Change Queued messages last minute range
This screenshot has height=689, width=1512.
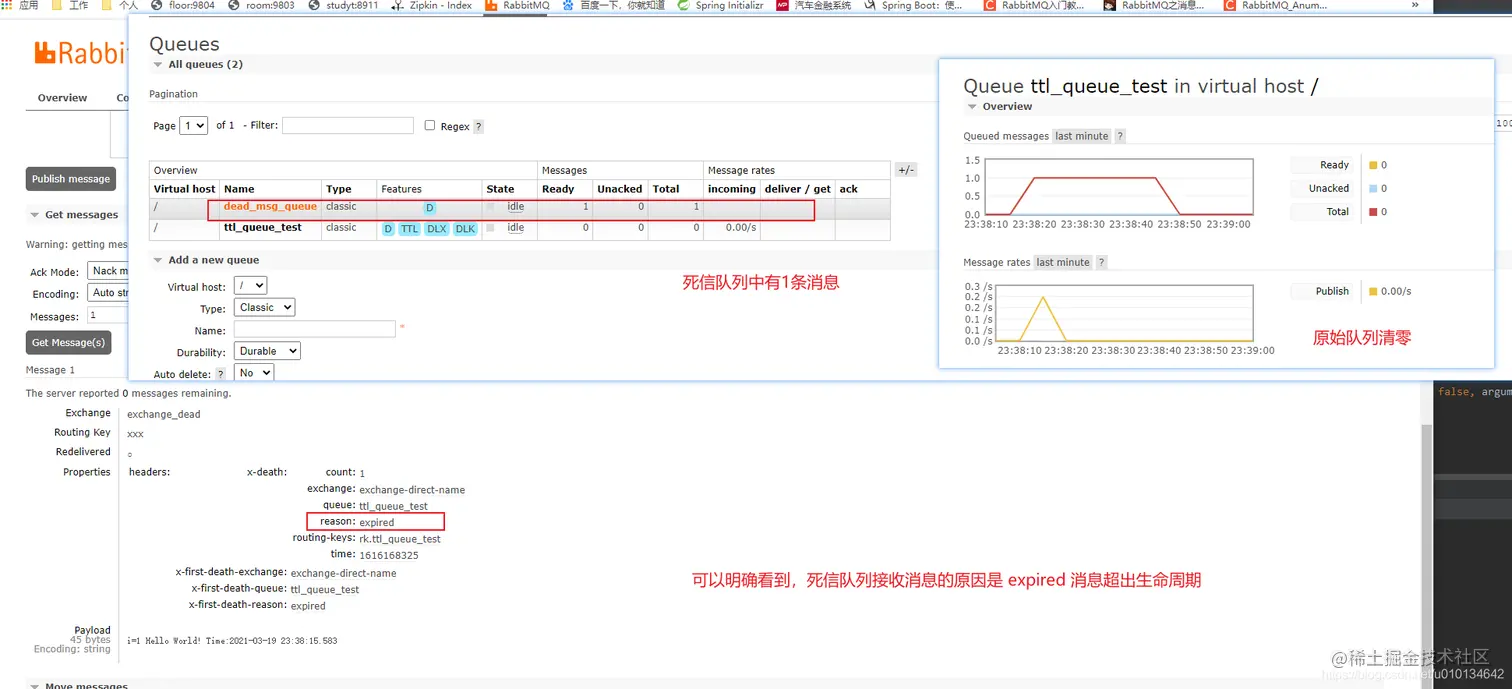[1082, 136]
